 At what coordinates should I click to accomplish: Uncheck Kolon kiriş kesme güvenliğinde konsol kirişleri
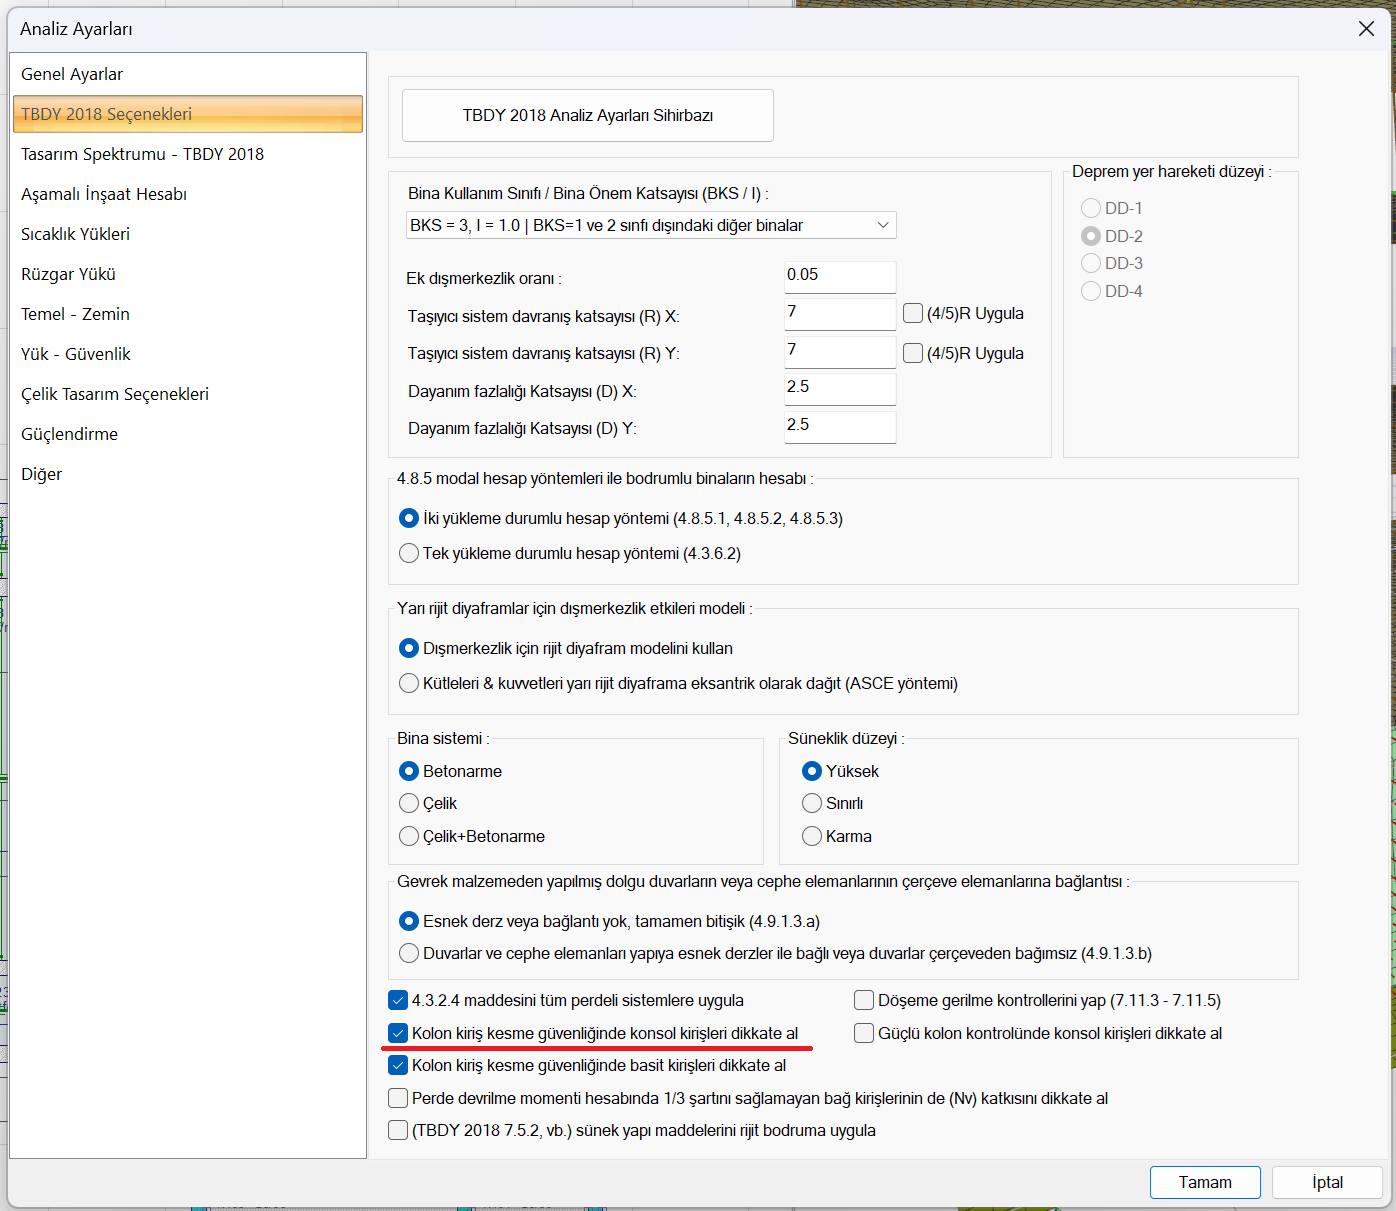[398, 1033]
